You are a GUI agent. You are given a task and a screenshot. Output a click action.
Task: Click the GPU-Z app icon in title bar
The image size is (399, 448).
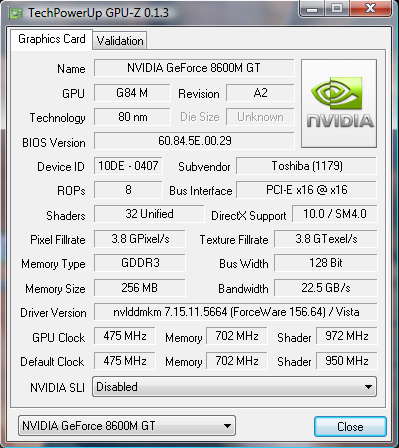(x=16, y=13)
